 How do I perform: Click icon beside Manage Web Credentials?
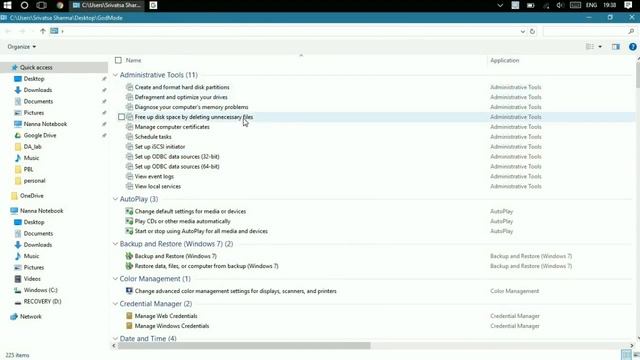129,316
